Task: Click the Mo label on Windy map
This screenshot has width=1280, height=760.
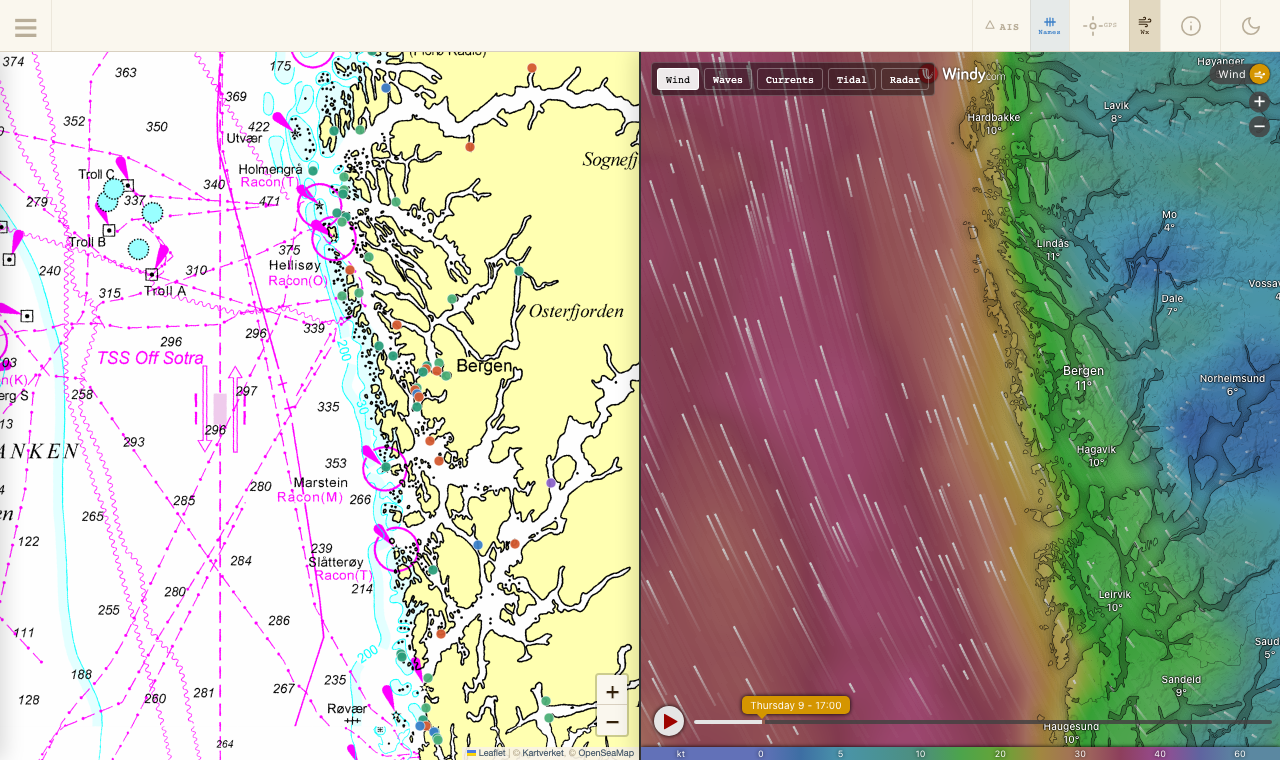Action: pyautogui.click(x=1169, y=214)
